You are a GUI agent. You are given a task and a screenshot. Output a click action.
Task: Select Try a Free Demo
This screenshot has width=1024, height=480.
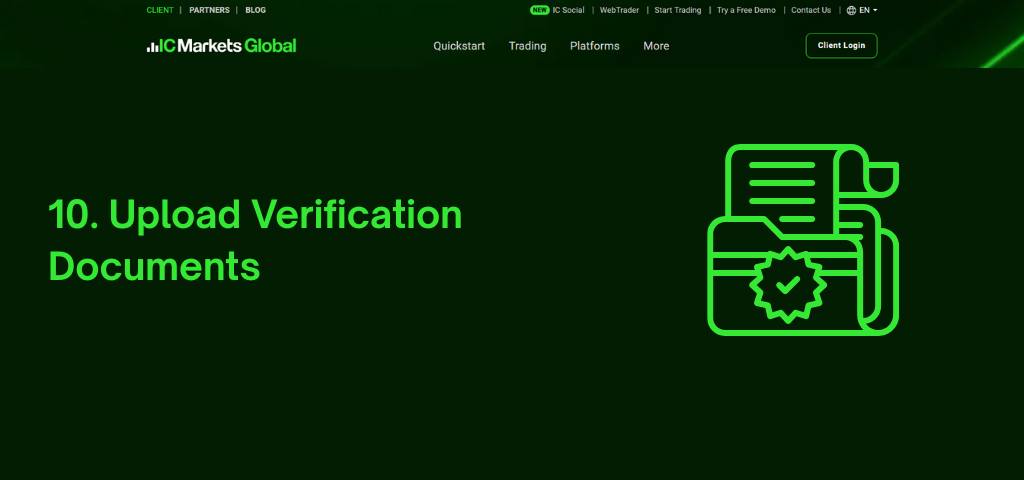pyautogui.click(x=746, y=10)
